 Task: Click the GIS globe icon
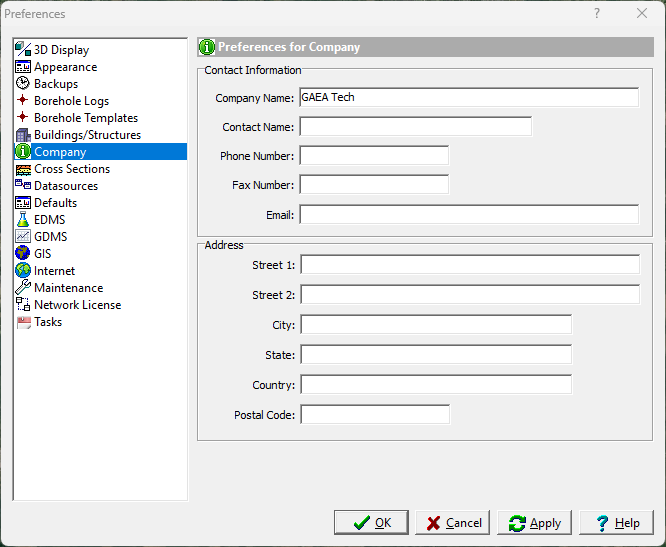(x=23, y=254)
